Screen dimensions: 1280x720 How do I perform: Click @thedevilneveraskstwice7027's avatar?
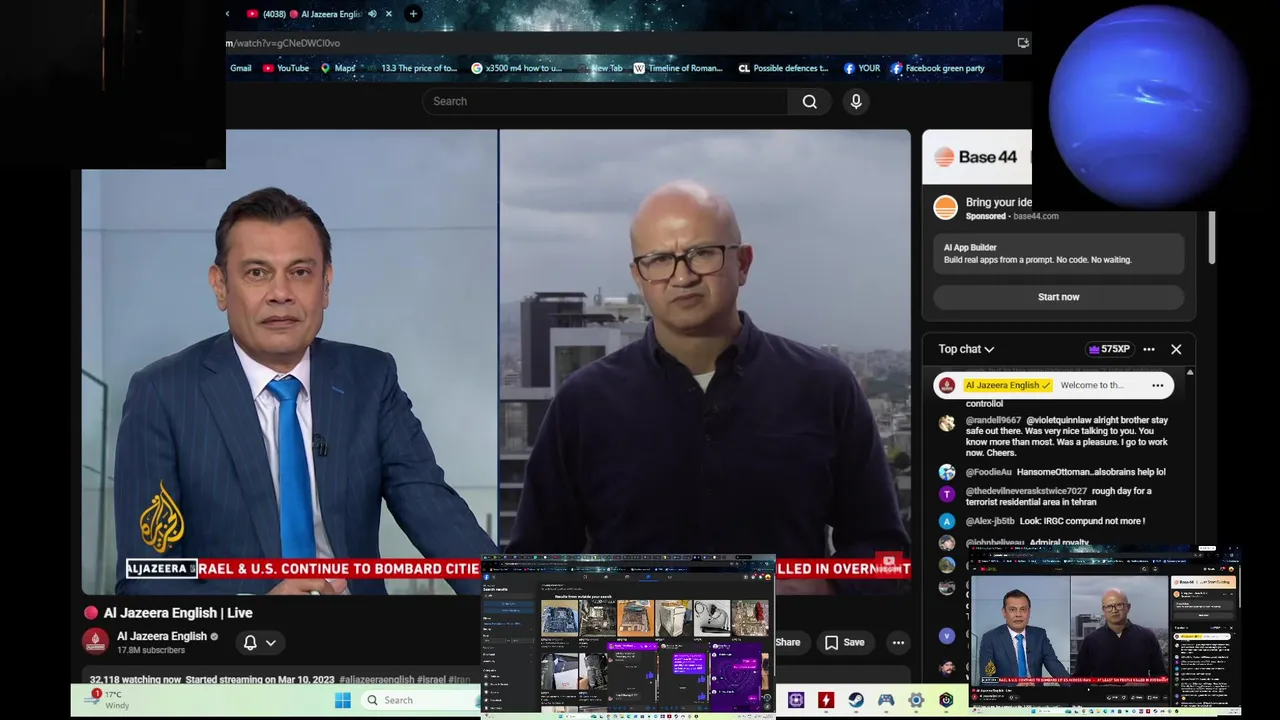pyautogui.click(x=946, y=494)
